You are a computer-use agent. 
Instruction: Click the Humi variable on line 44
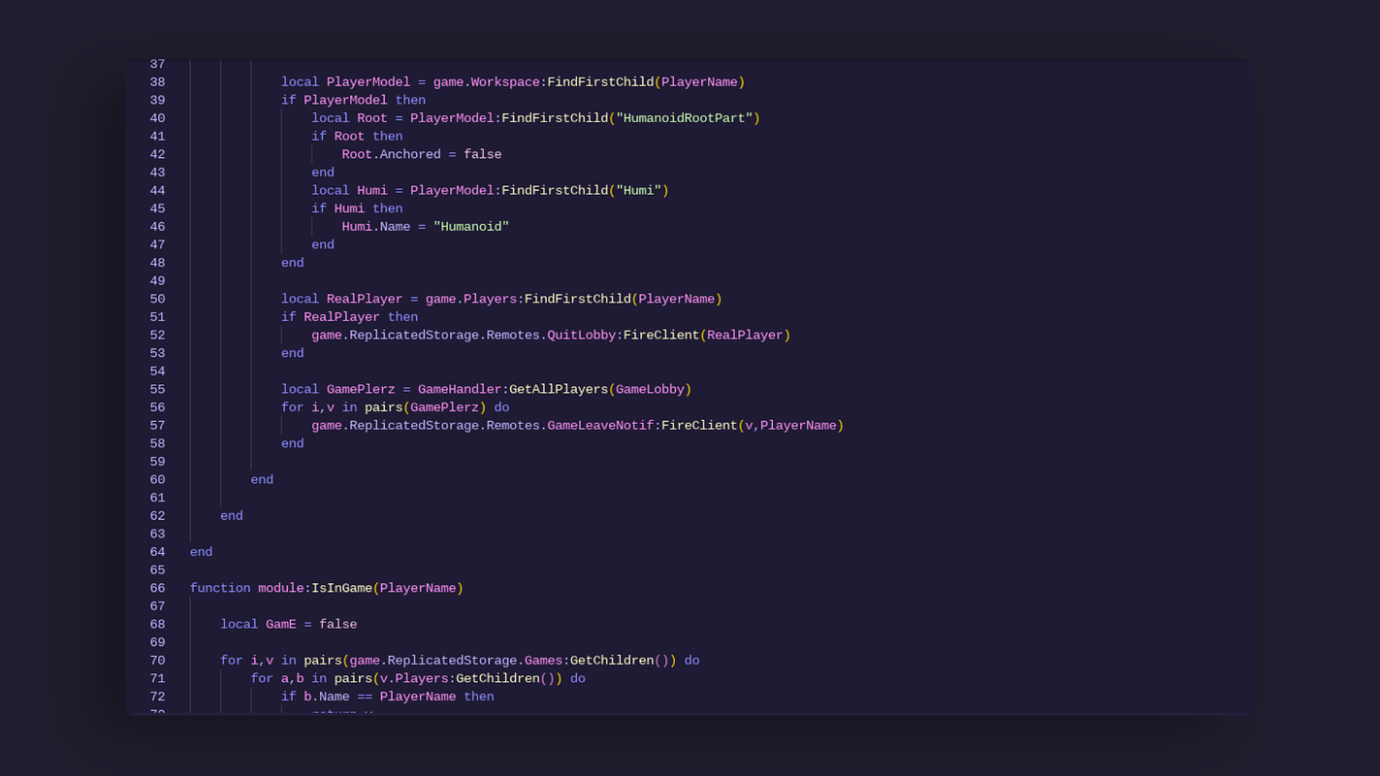click(371, 190)
